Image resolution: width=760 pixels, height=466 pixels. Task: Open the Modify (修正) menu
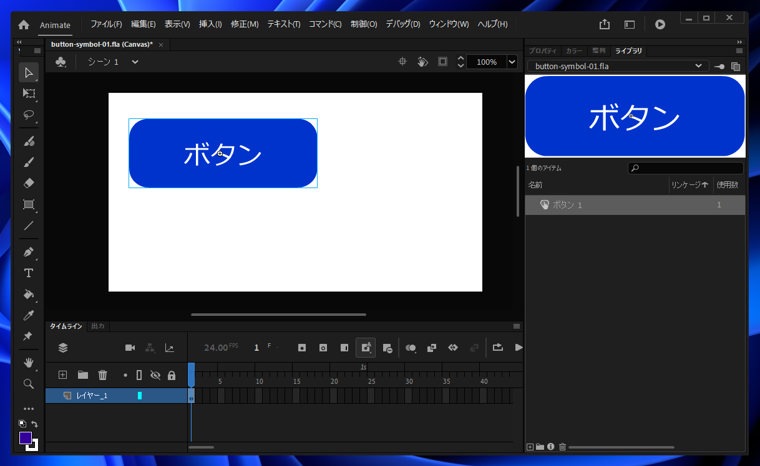click(244, 24)
